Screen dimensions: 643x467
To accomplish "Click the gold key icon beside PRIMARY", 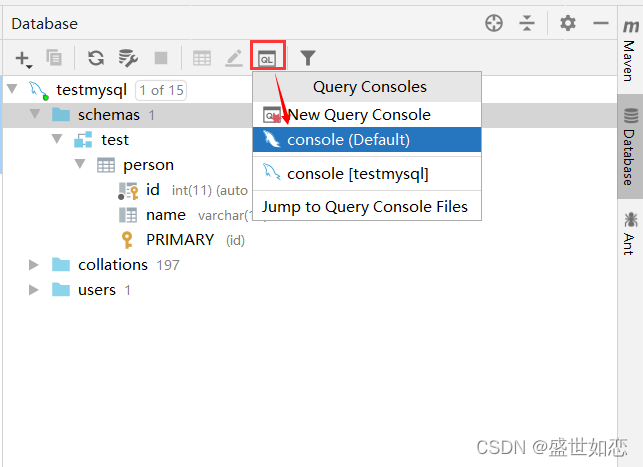I will coord(128,240).
